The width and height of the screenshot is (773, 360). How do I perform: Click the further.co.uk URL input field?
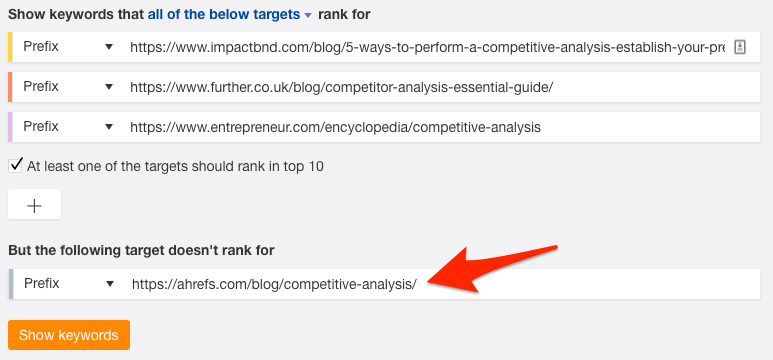click(x=442, y=87)
